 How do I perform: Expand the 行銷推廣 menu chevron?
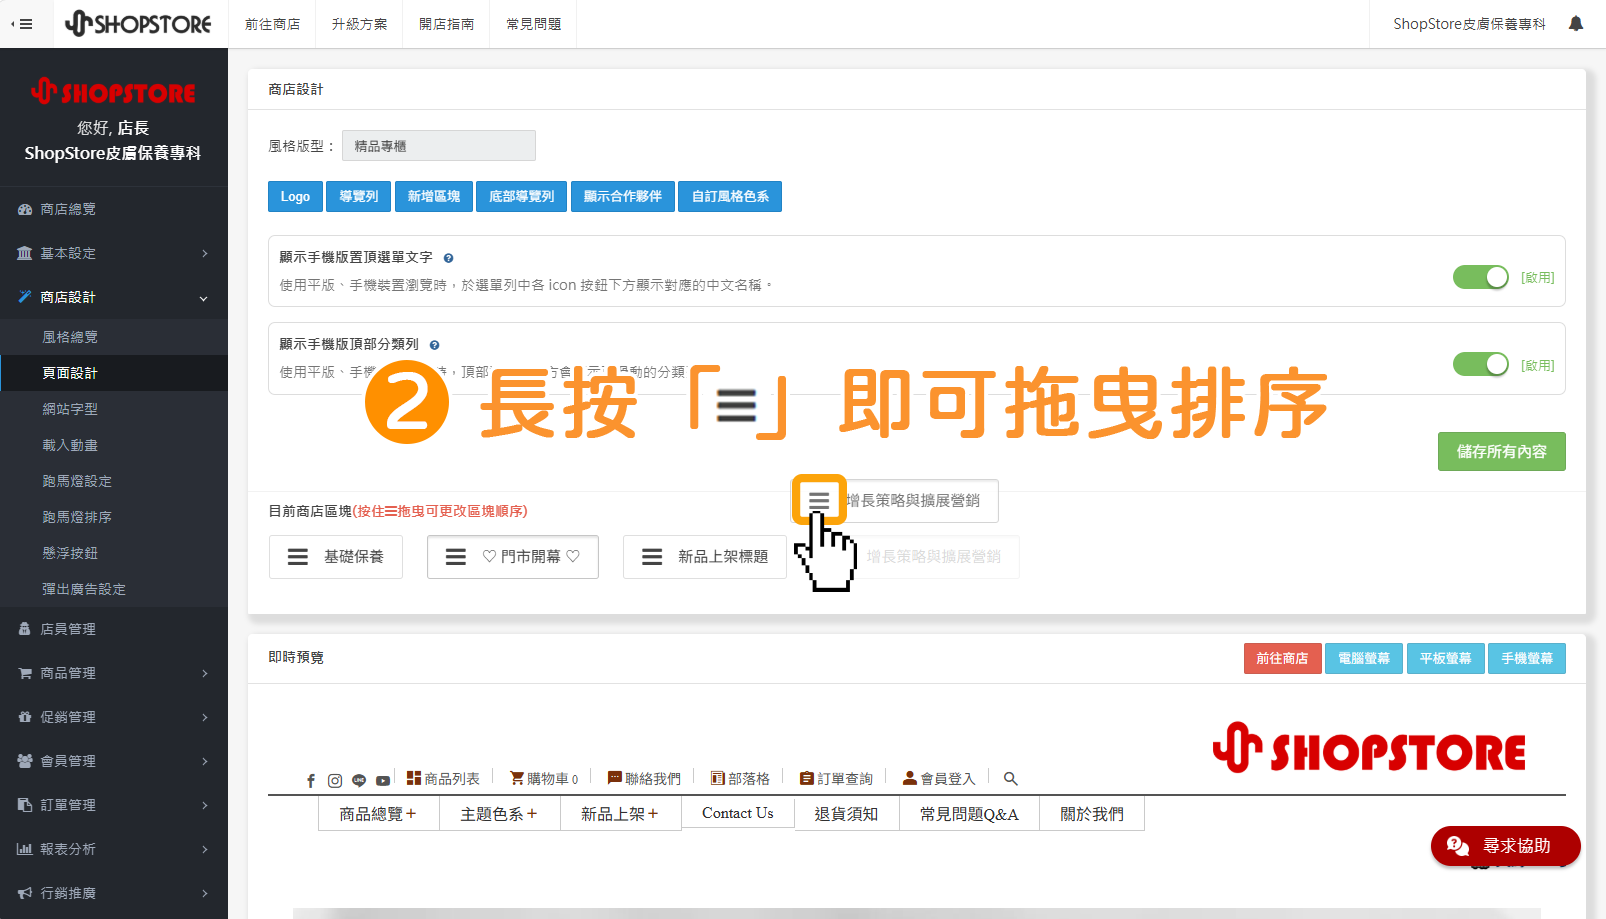(x=204, y=894)
